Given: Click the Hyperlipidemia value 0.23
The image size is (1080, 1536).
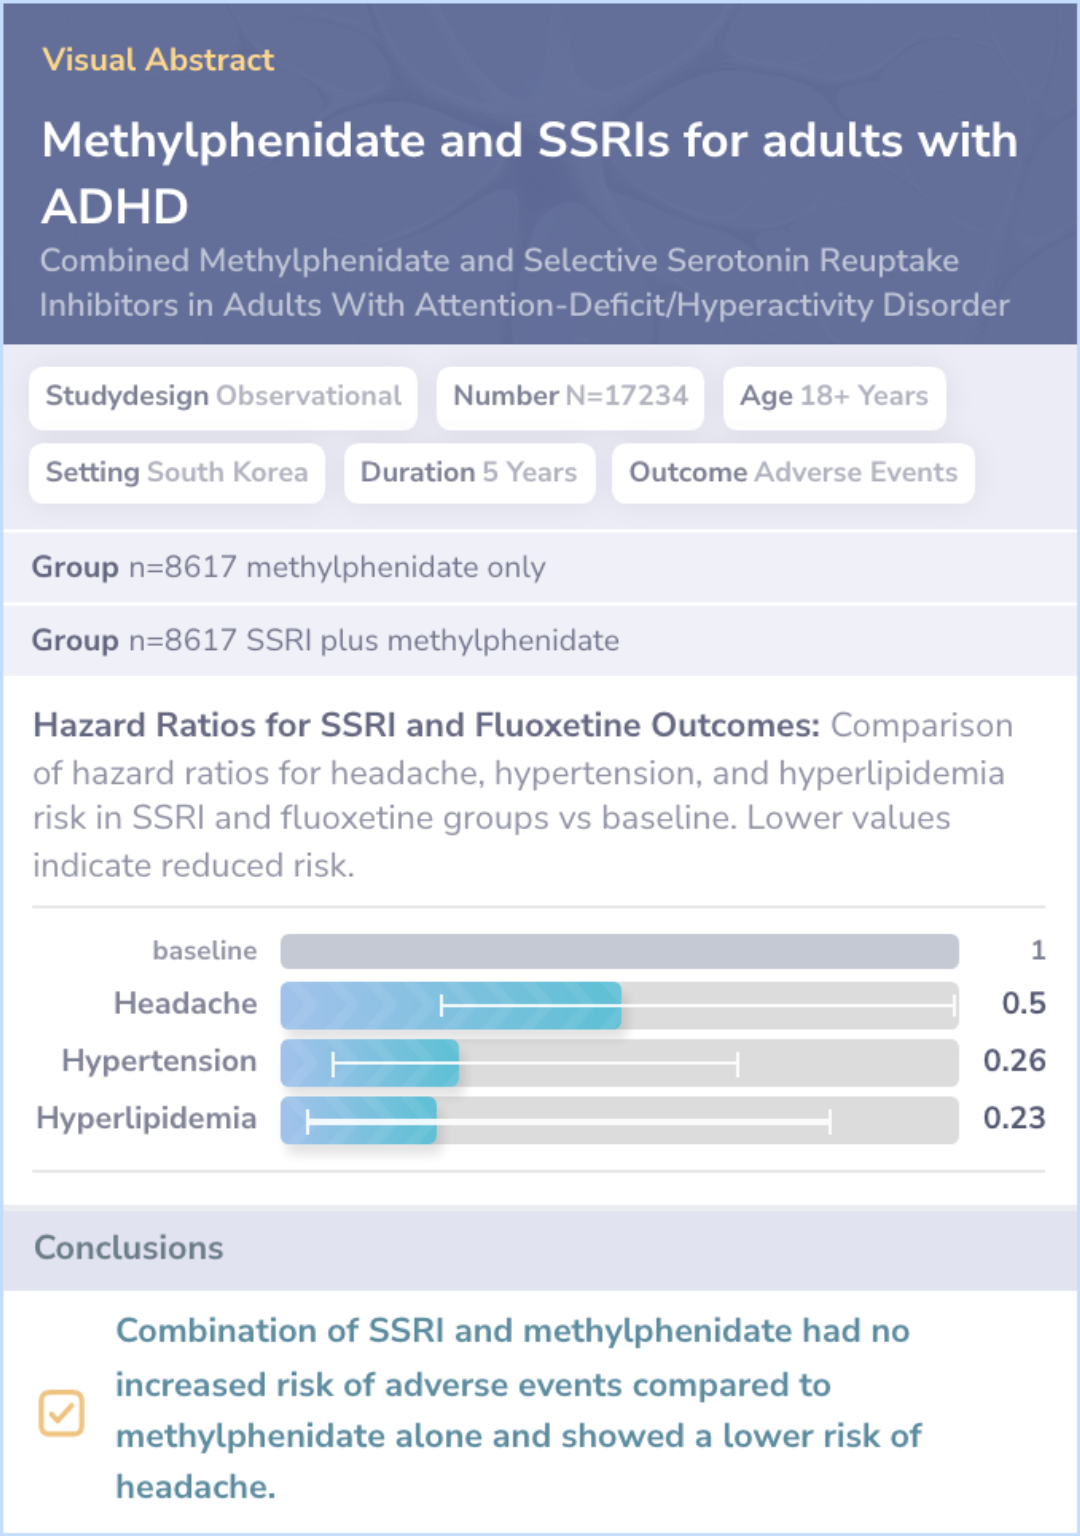Looking at the screenshot, I should click(x=1014, y=1117).
